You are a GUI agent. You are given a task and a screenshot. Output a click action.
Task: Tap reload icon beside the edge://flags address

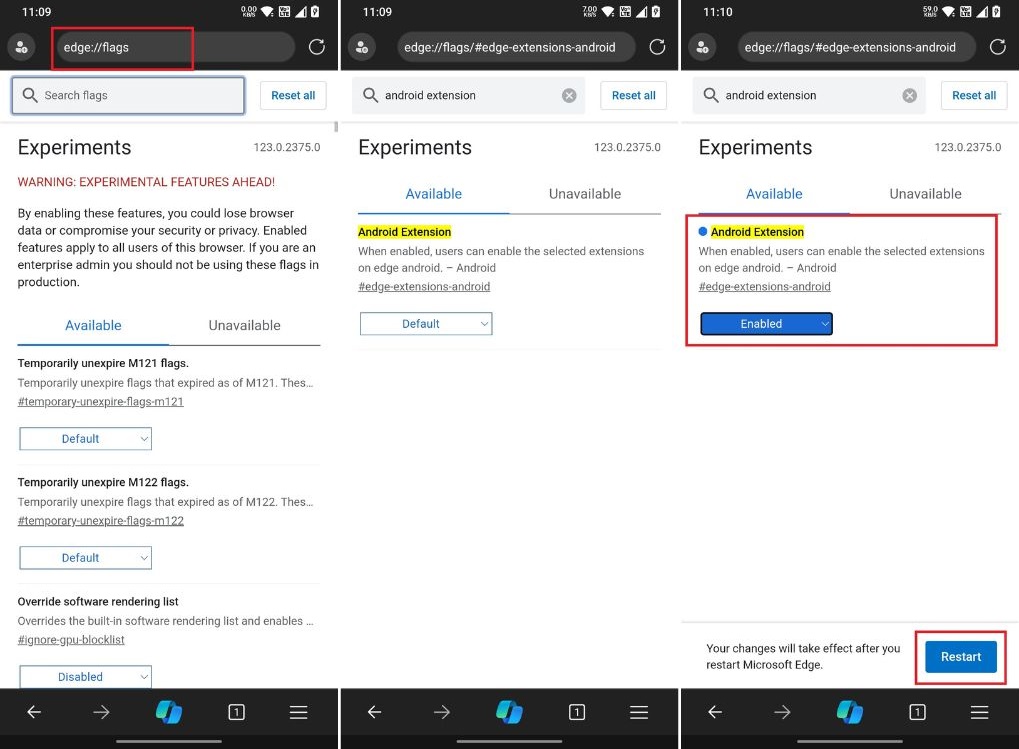click(317, 47)
